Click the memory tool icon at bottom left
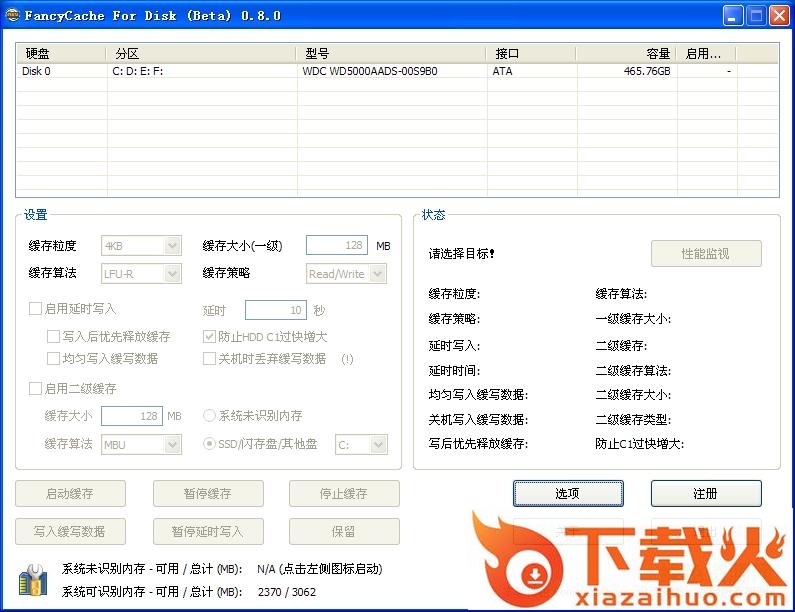Image resolution: width=795 pixels, height=612 pixels. pyautogui.click(x=33, y=581)
